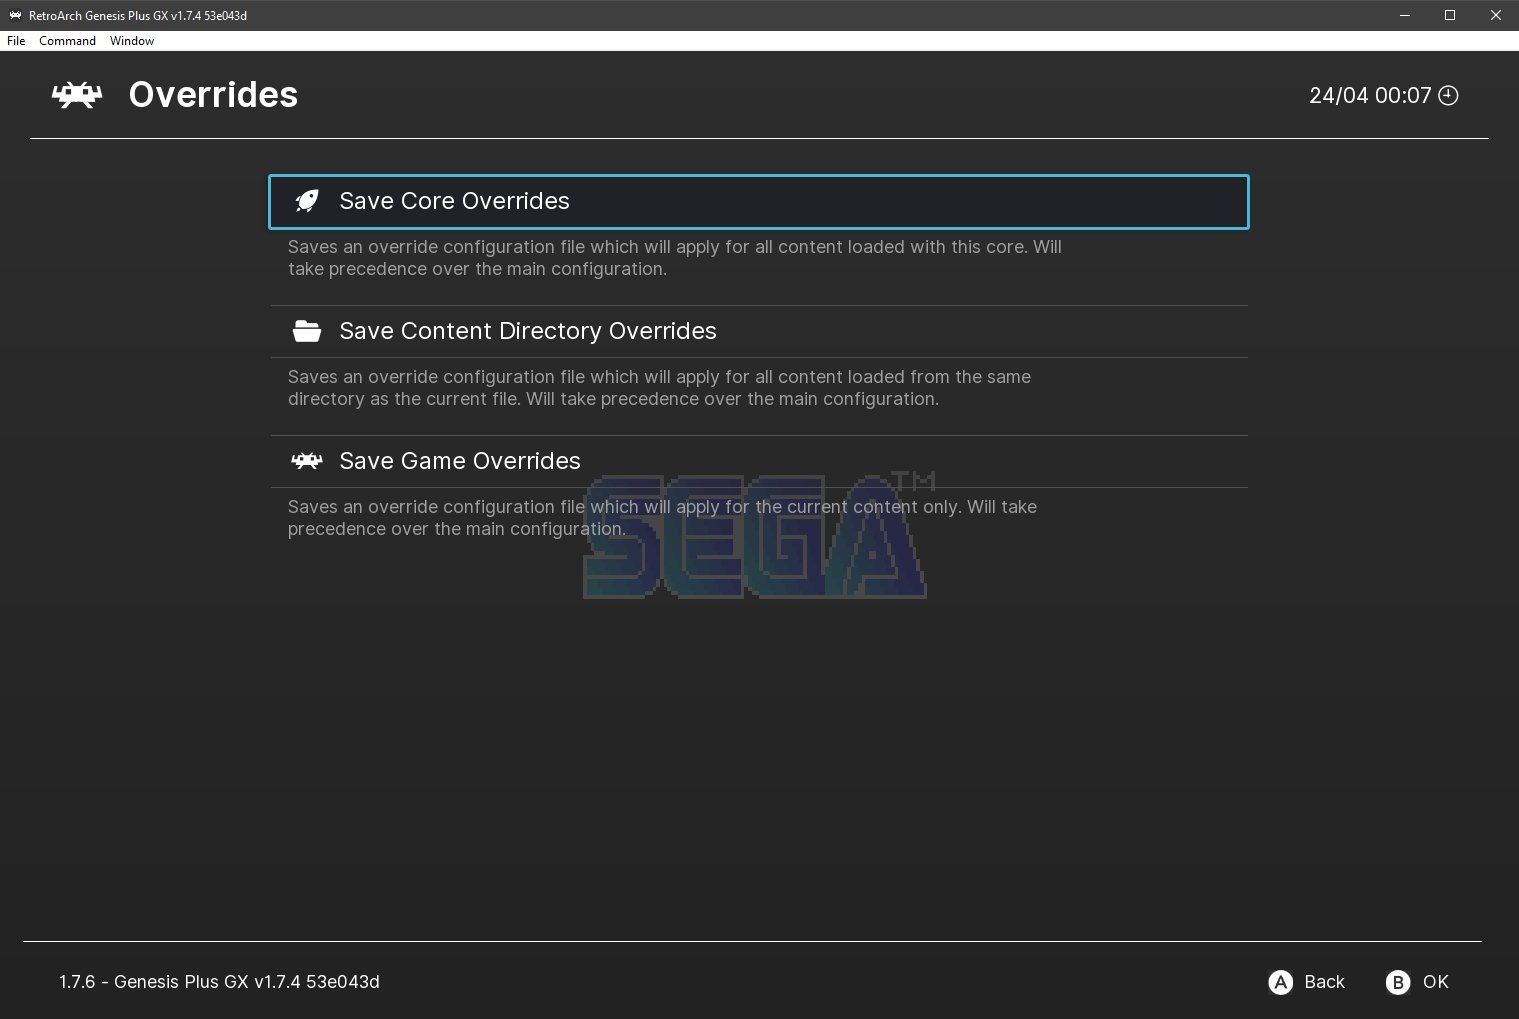Viewport: 1519px width, 1019px height.
Task: Click the invader icon beside Save Game Overrides
Action: (x=307, y=461)
